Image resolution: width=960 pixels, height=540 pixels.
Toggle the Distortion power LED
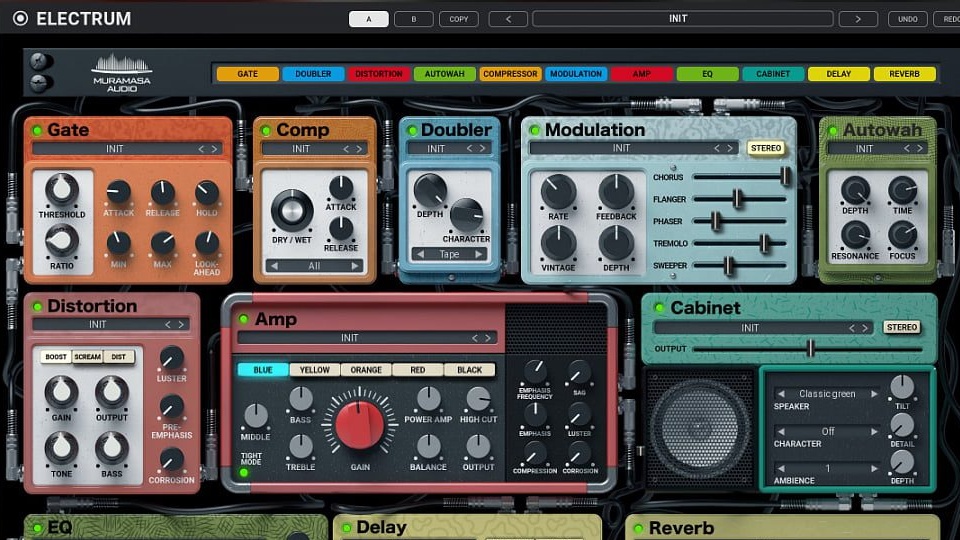[37, 306]
